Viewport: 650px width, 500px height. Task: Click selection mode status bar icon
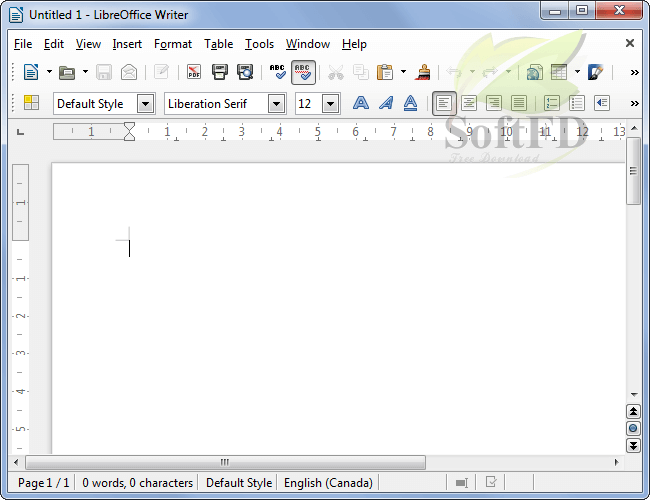click(461, 483)
